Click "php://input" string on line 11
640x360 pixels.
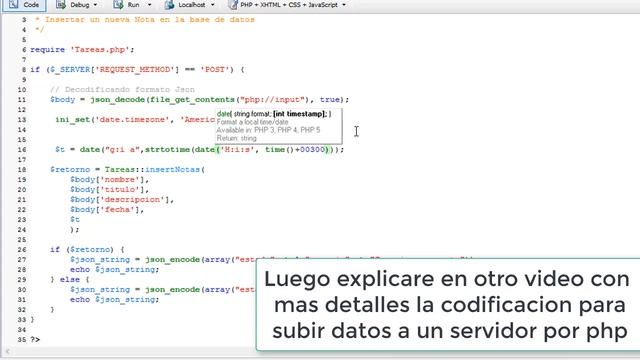(x=273, y=100)
